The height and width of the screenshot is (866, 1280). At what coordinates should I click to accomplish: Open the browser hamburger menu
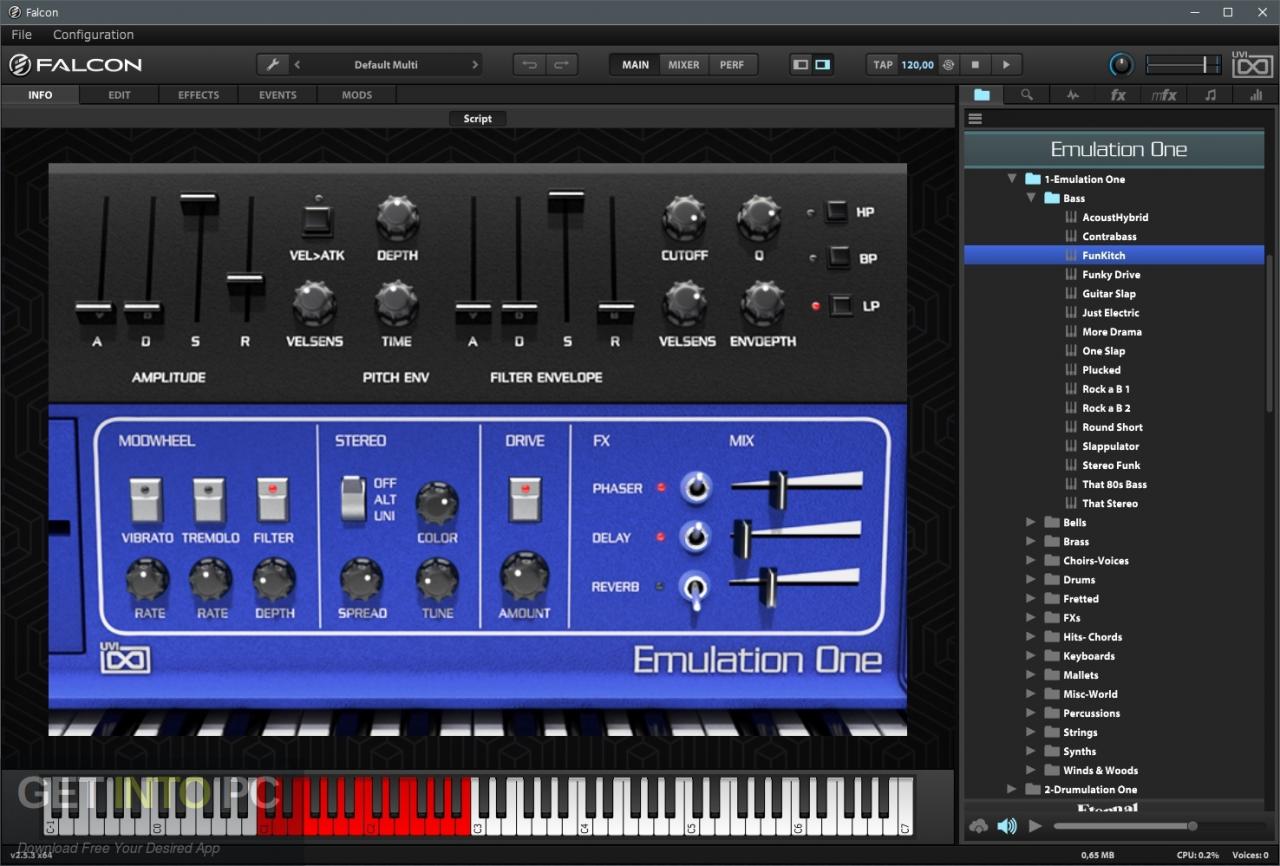975,118
